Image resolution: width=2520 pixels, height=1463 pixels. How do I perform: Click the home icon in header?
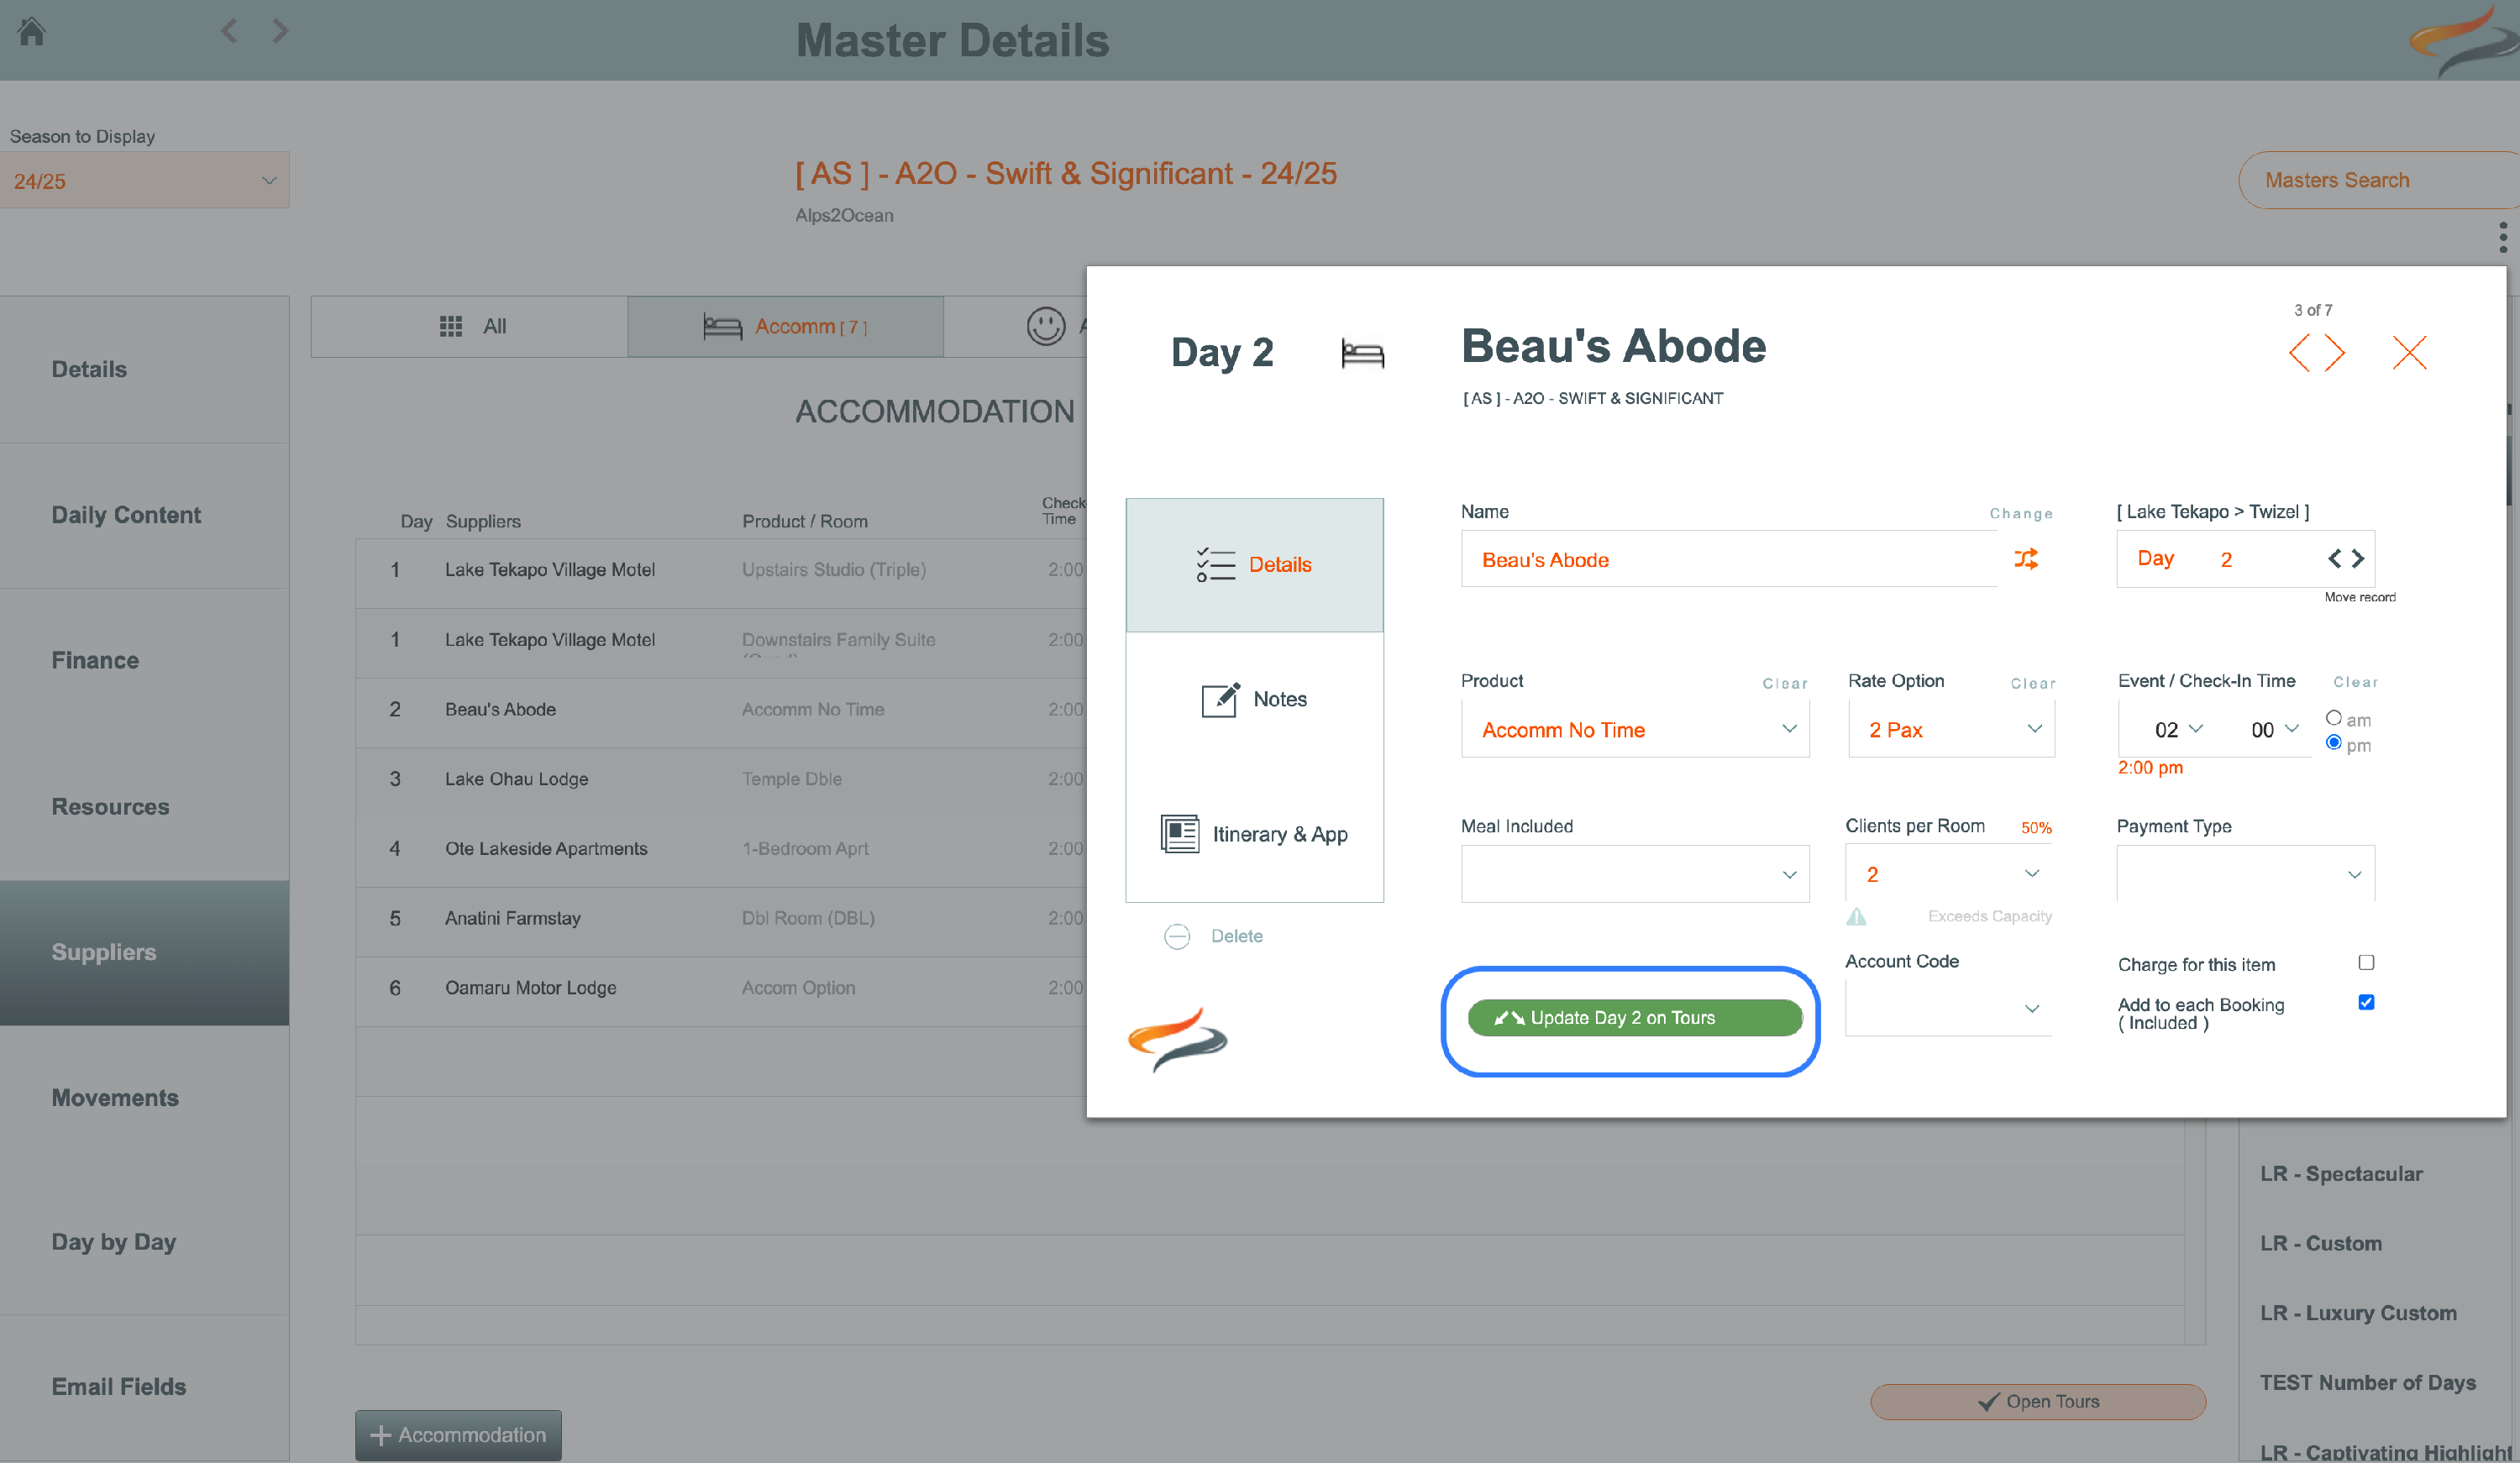(x=32, y=32)
